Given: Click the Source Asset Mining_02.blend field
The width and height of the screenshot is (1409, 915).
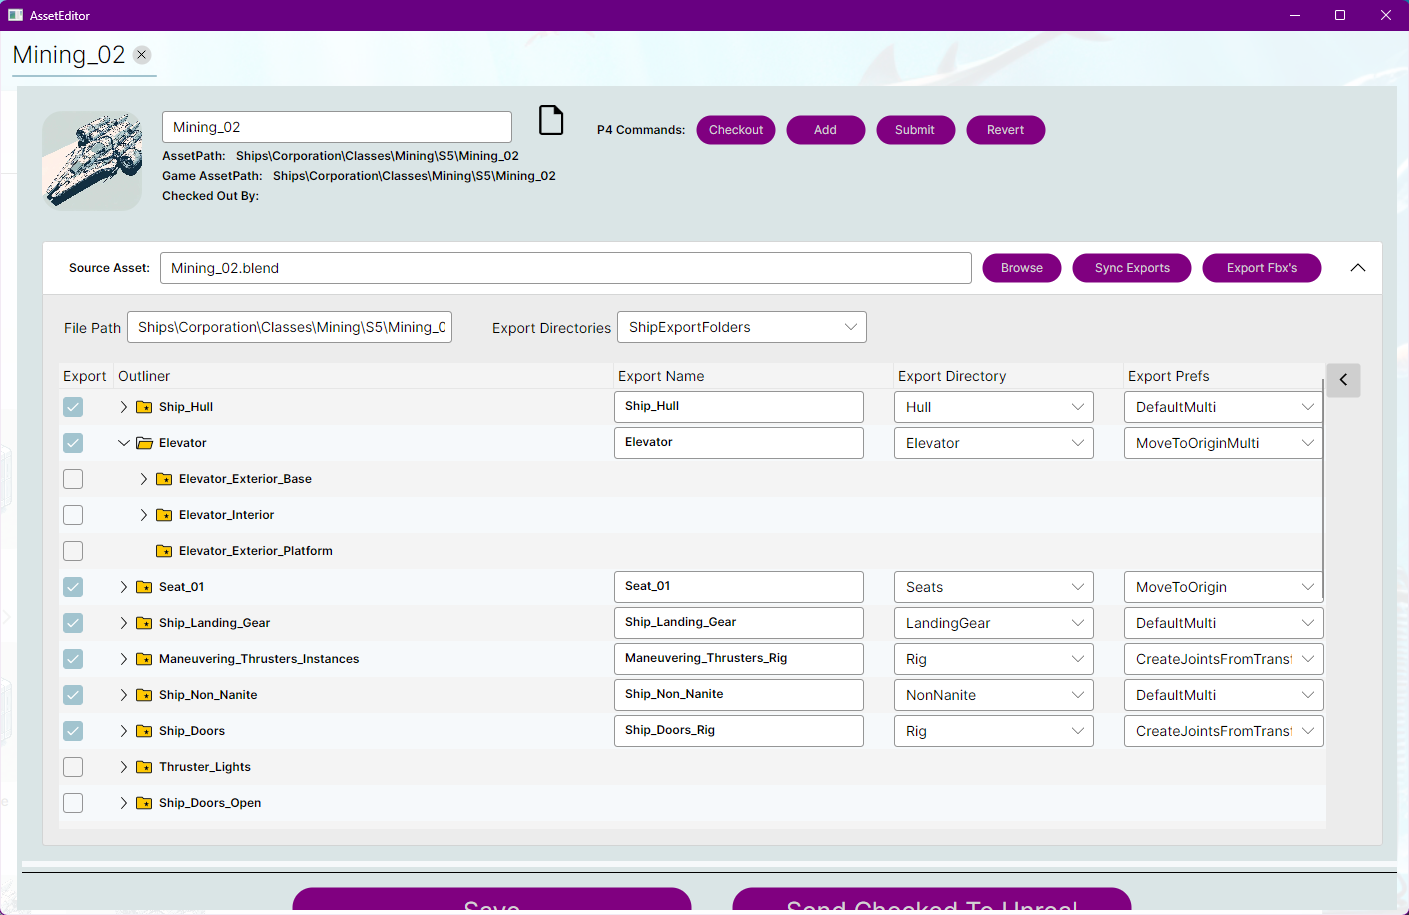Looking at the screenshot, I should (565, 268).
